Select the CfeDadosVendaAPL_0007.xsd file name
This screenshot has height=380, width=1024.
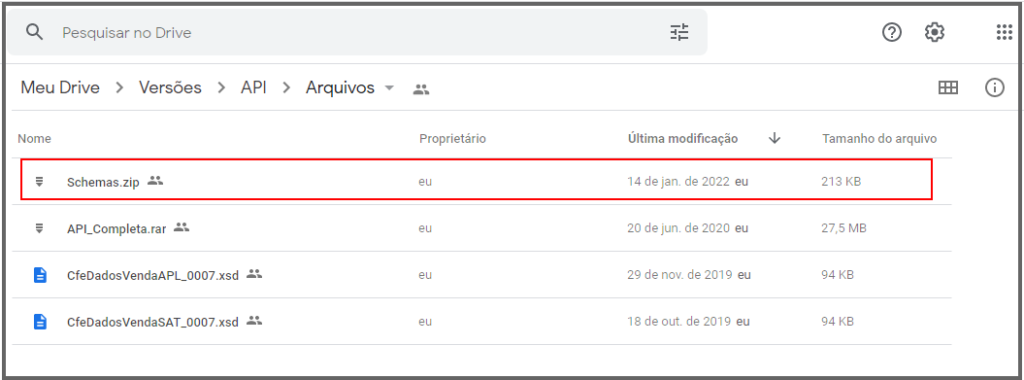point(153,275)
